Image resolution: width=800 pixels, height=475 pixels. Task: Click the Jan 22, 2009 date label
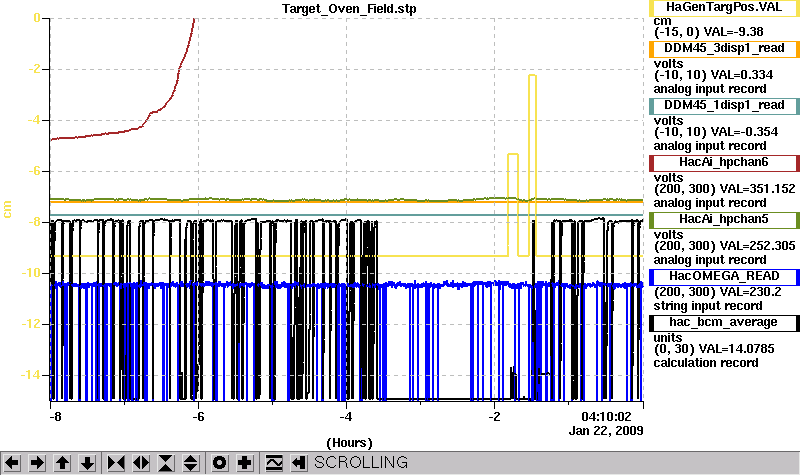(606, 431)
